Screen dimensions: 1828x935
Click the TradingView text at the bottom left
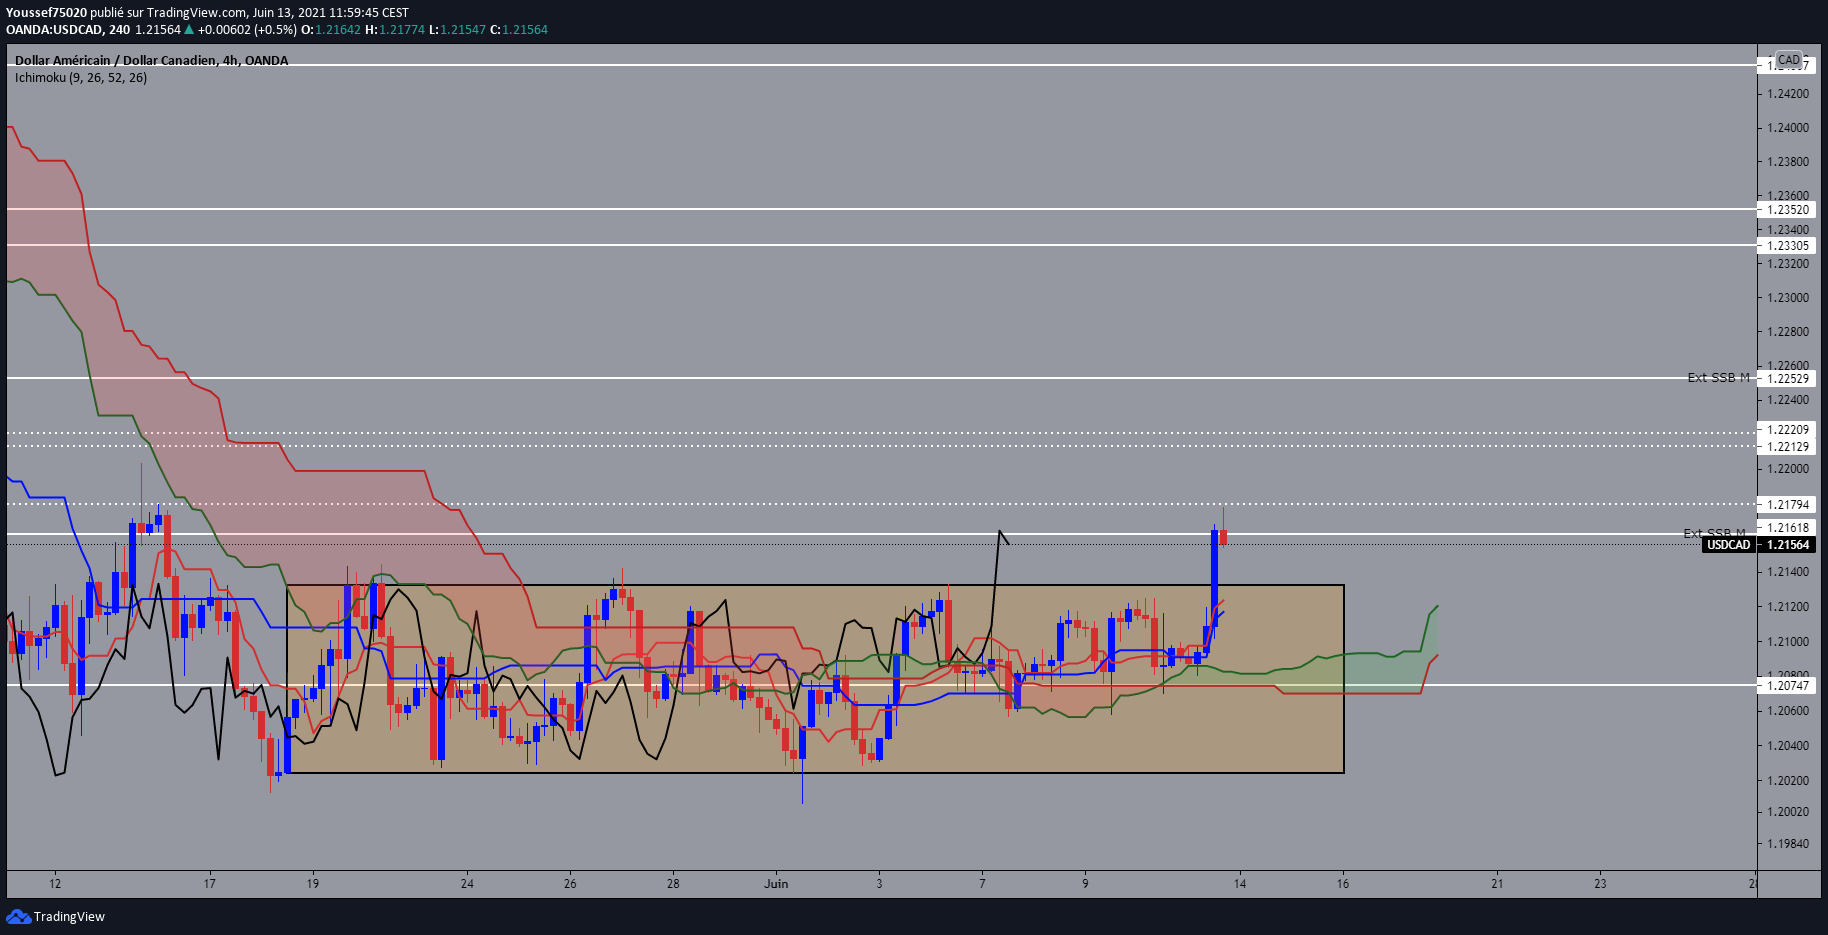tap(69, 917)
